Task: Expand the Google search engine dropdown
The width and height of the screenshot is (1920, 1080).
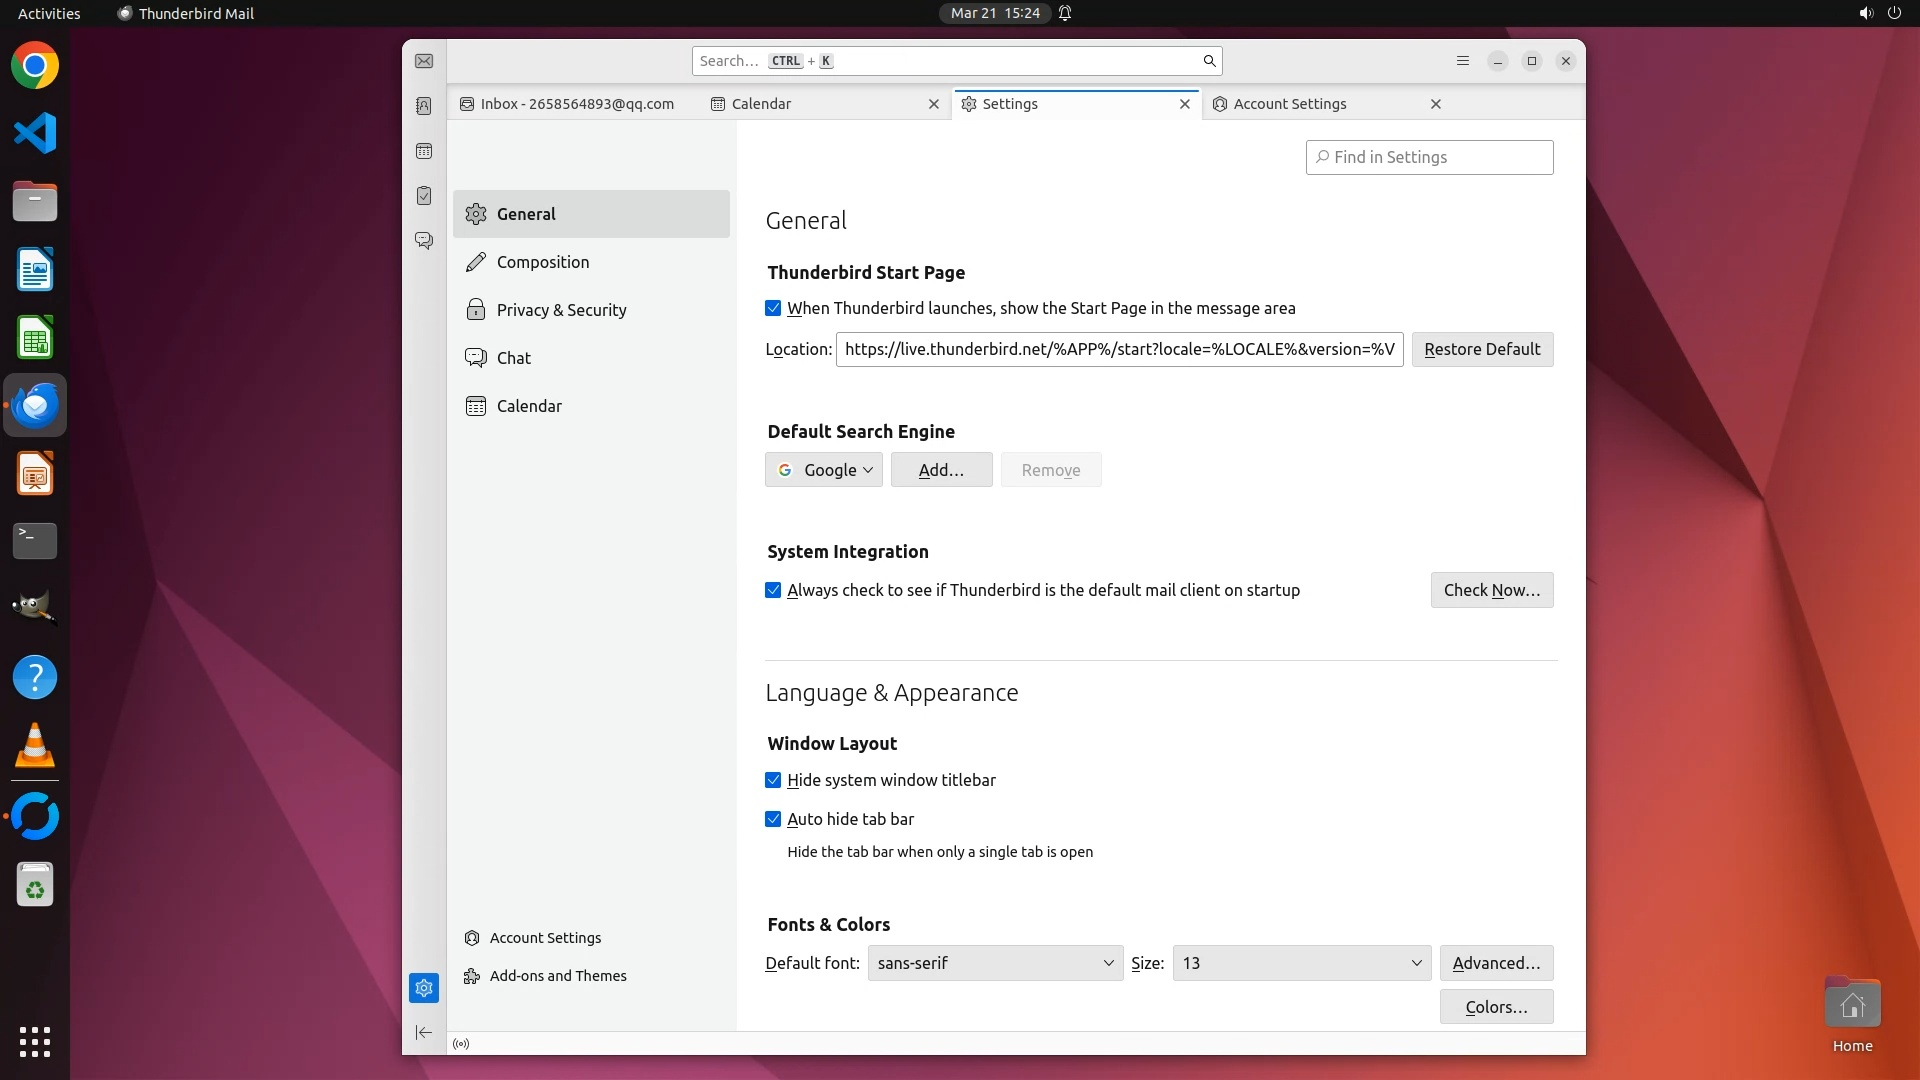Action: [824, 470]
